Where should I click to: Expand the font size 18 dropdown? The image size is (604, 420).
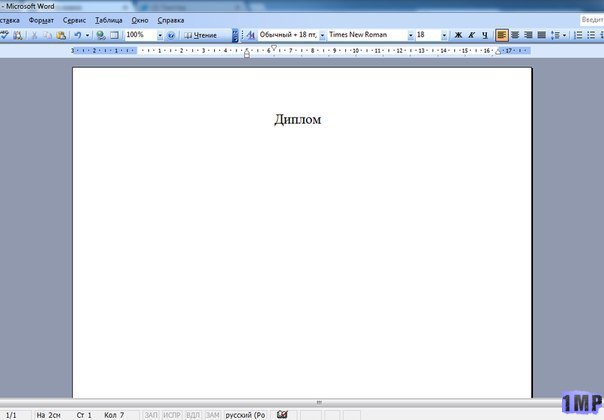(x=445, y=35)
